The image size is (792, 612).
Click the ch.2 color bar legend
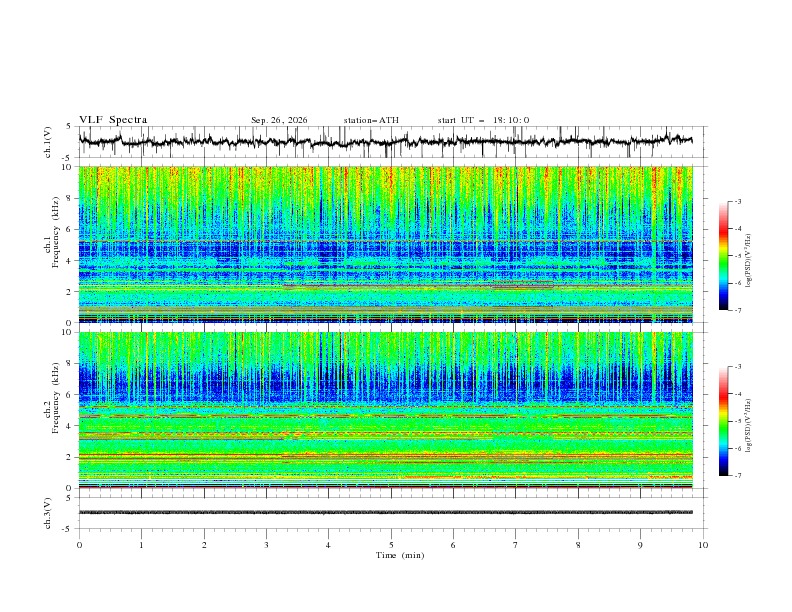click(723, 421)
